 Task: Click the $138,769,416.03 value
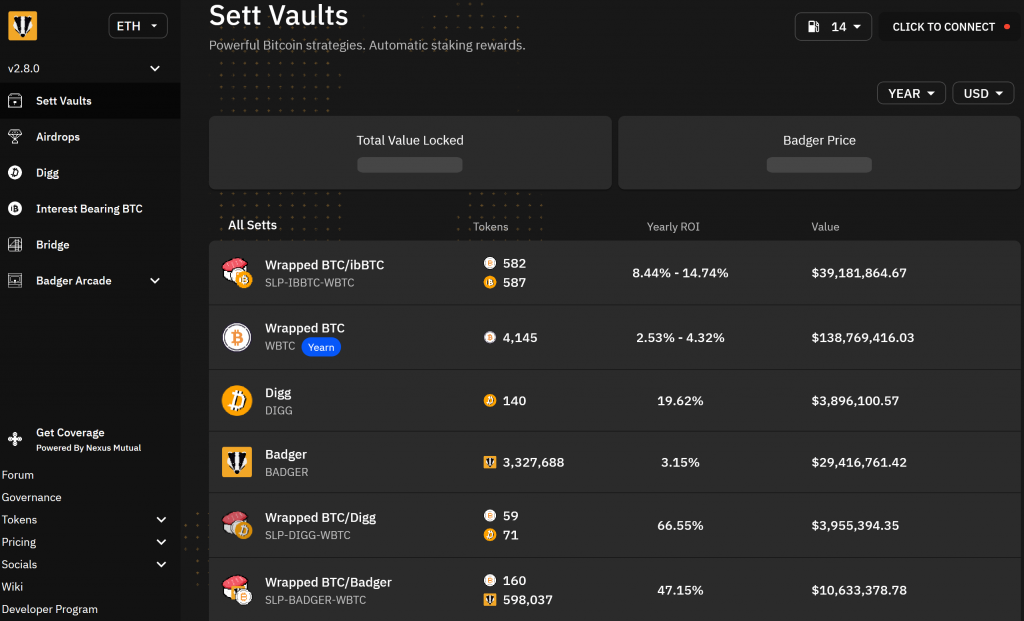(x=863, y=338)
